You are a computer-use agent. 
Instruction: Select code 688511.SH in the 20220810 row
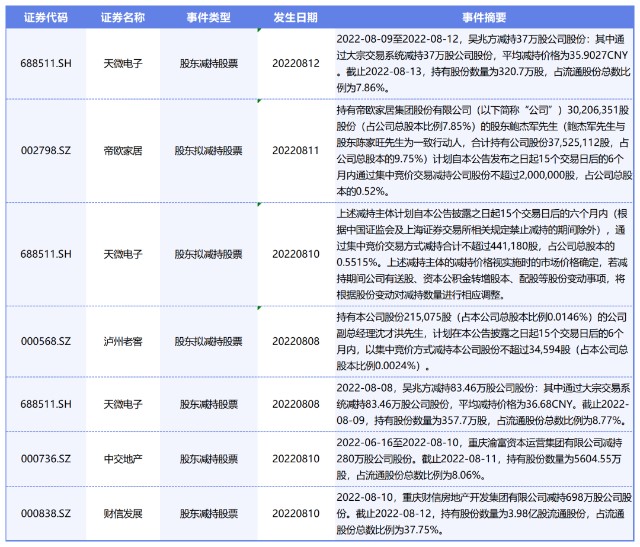(46, 254)
